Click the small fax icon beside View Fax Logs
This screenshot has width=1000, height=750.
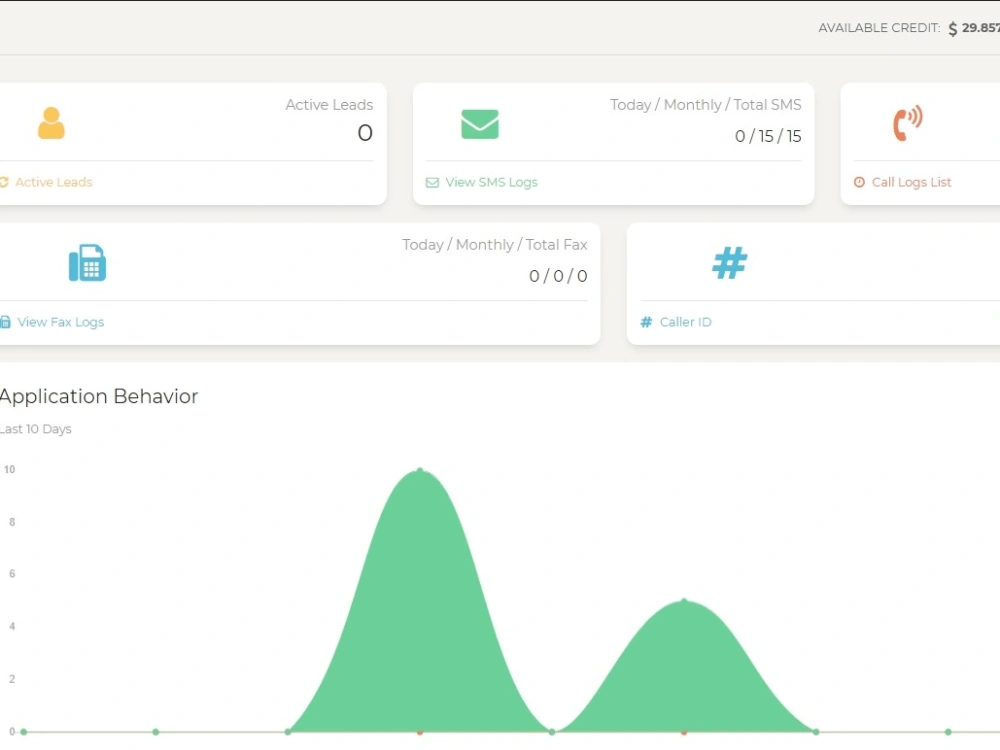click(x=6, y=322)
